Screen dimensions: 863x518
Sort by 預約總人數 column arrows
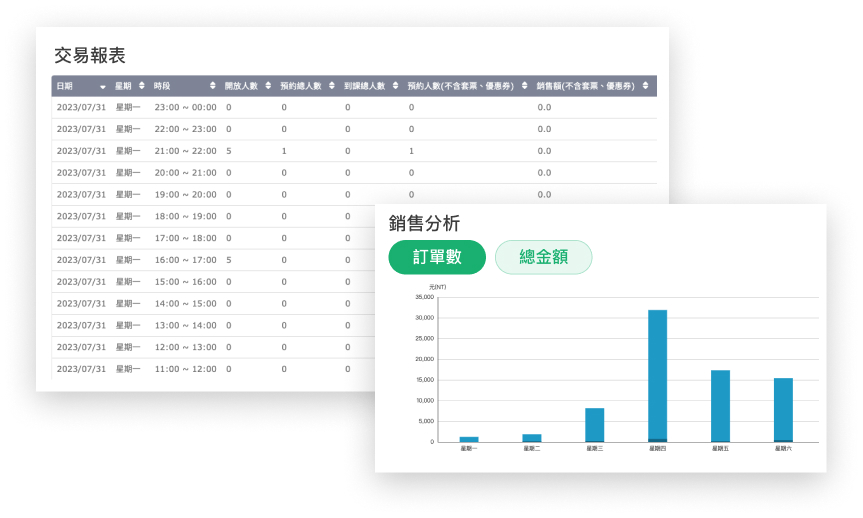click(332, 86)
